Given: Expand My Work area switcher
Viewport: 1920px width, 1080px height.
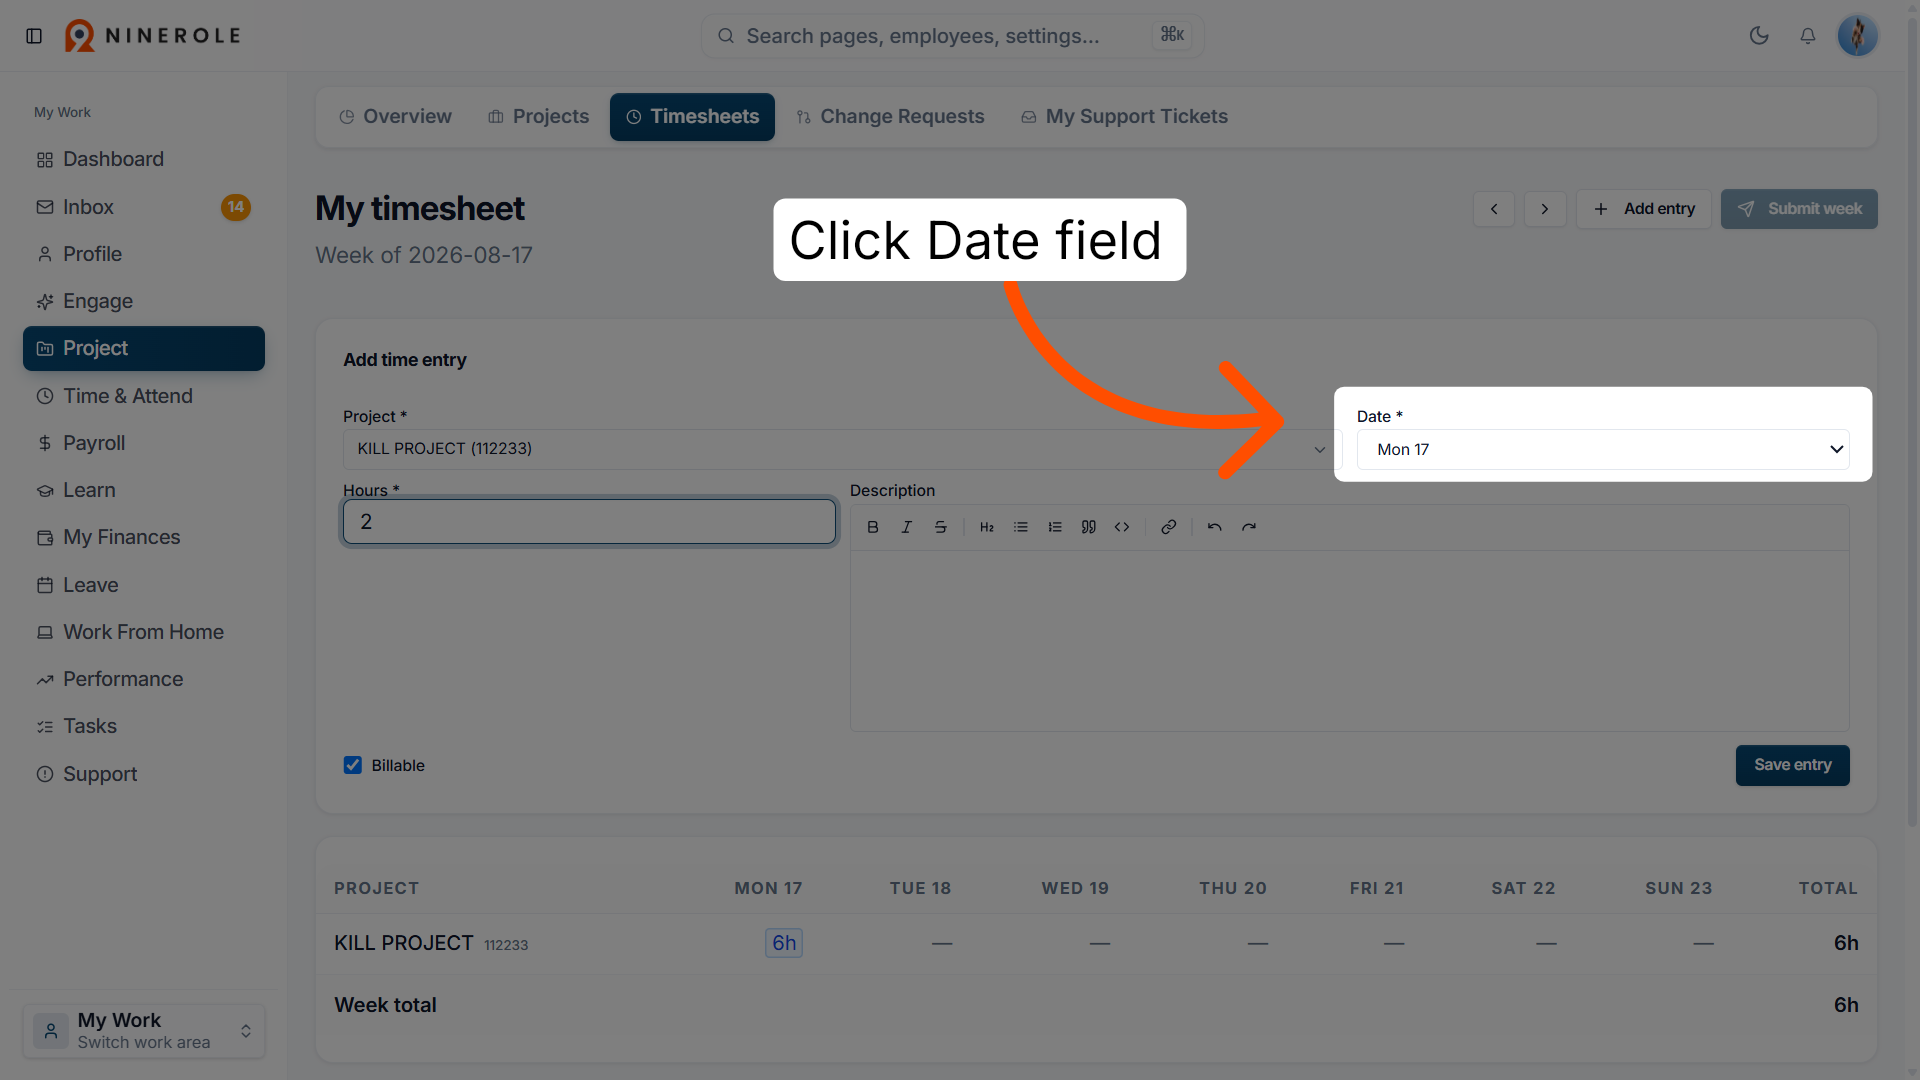Looking at the screenshot, I should pos(144,1031).
